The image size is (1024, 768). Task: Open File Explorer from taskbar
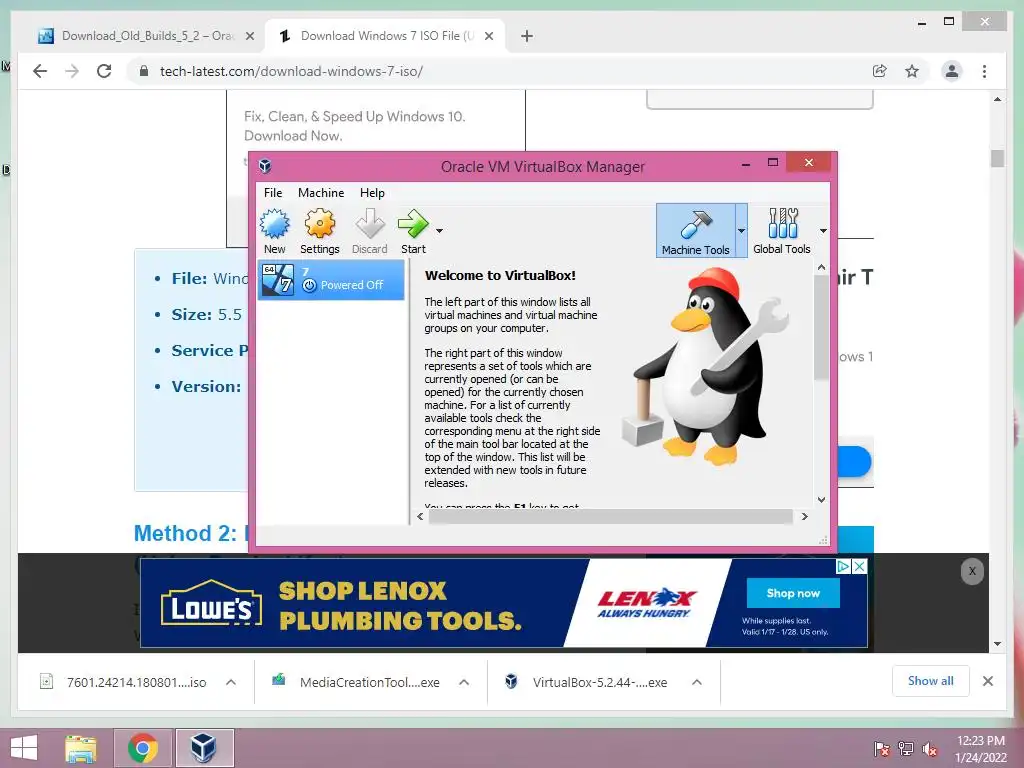click(x=81, y=748)
